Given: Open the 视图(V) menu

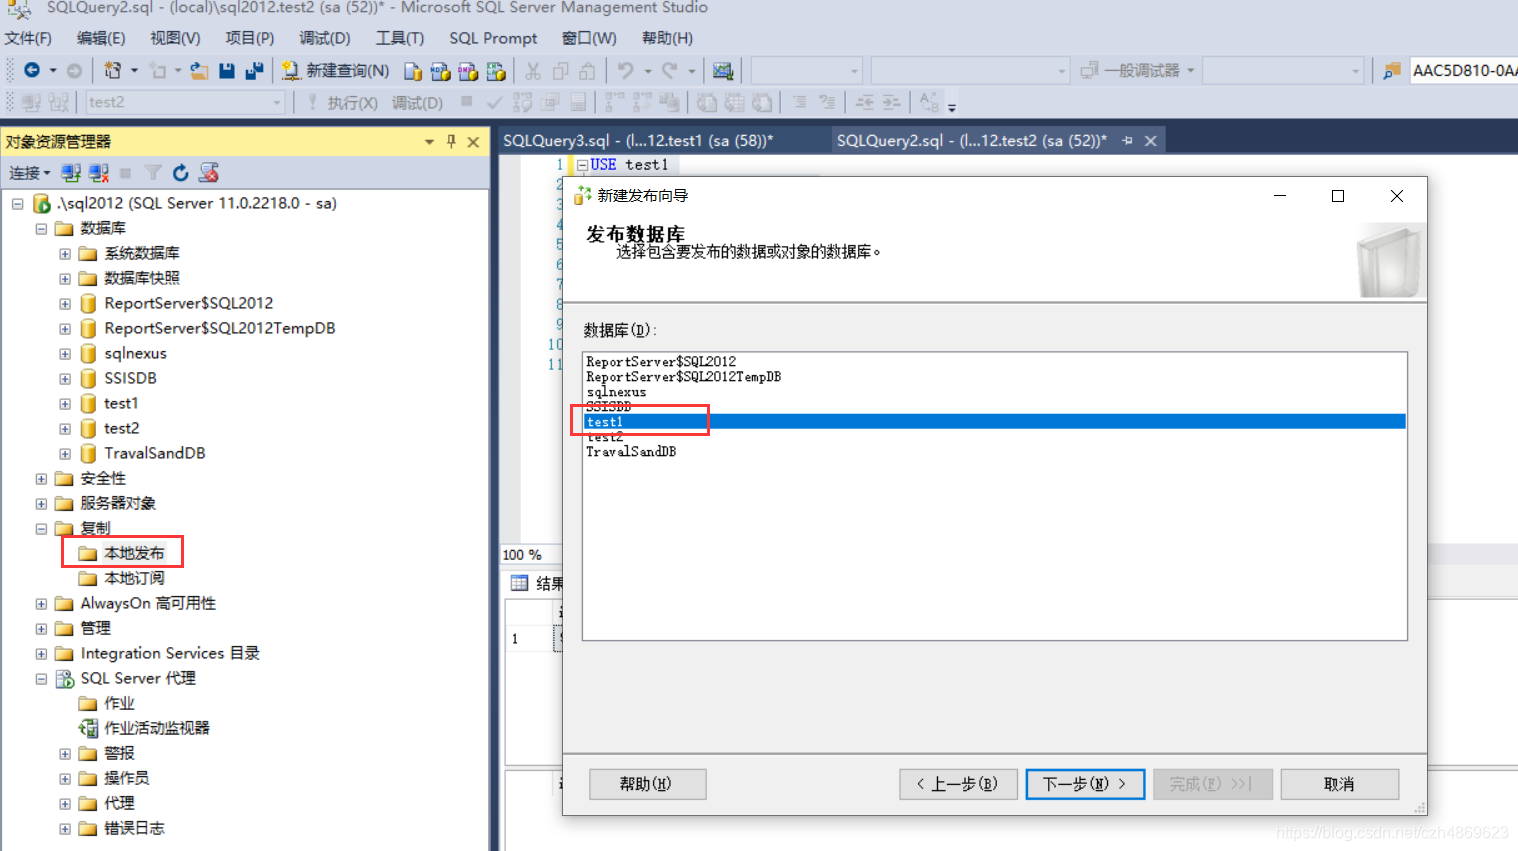Looking at the screenshot, I should click(175, 38).
